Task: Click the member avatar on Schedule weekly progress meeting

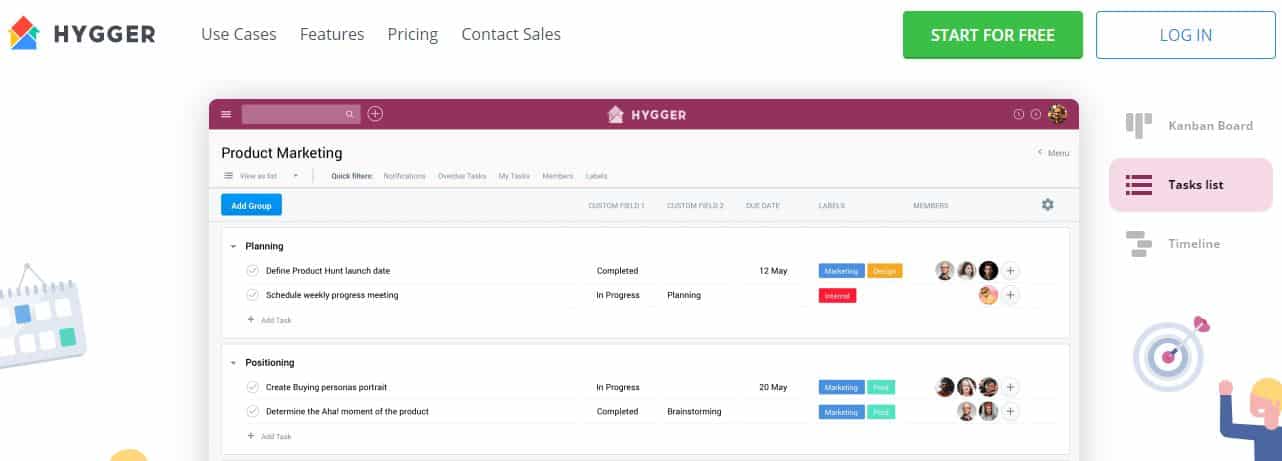Action: point(988,295)
